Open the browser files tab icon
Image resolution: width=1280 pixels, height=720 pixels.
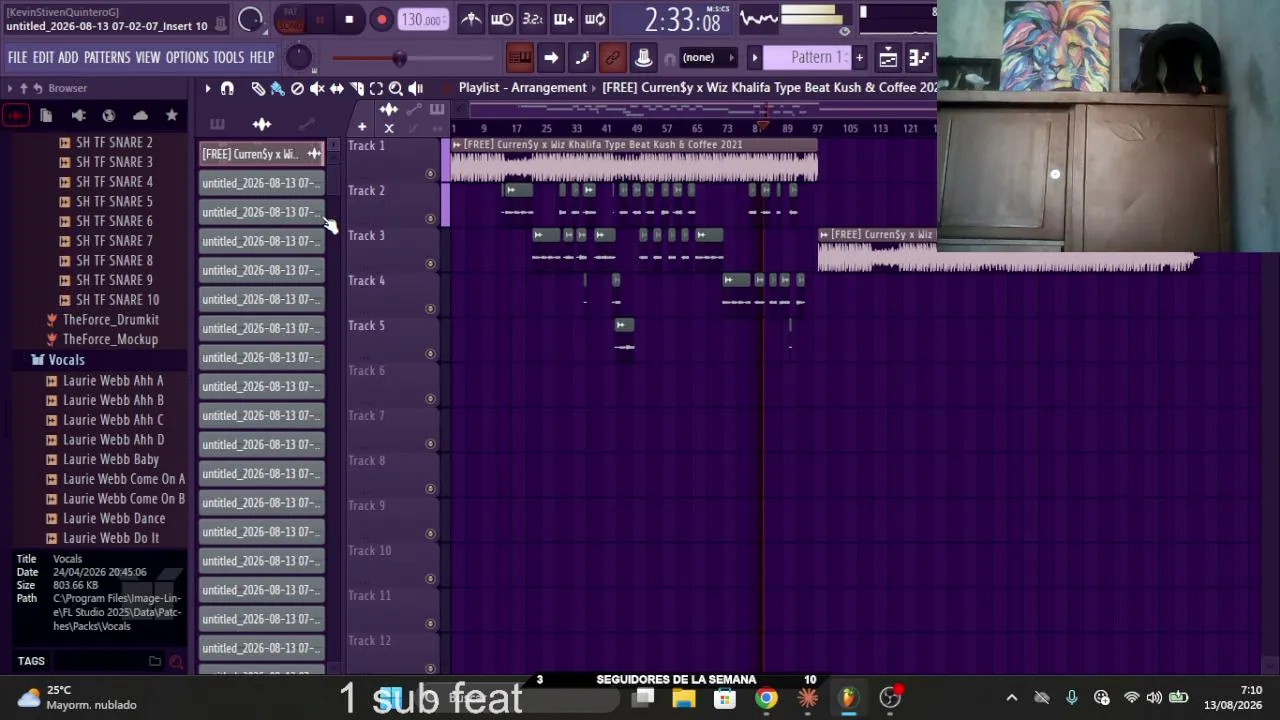coord(46,116)
